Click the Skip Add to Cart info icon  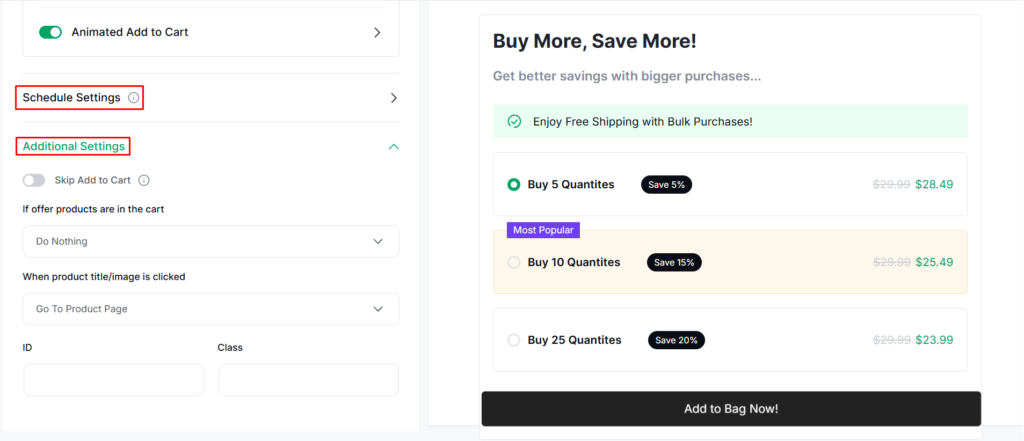pos(144,180)
